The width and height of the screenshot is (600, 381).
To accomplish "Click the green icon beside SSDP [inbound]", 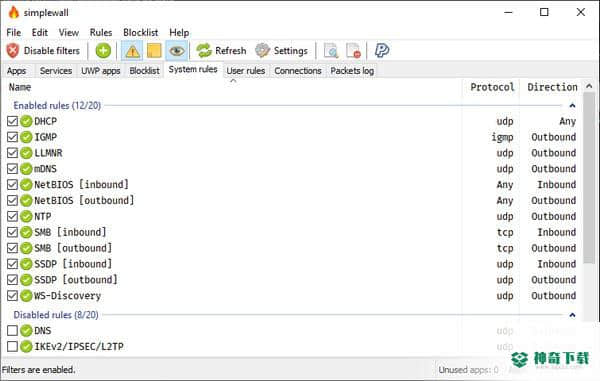I will point(26,264).
